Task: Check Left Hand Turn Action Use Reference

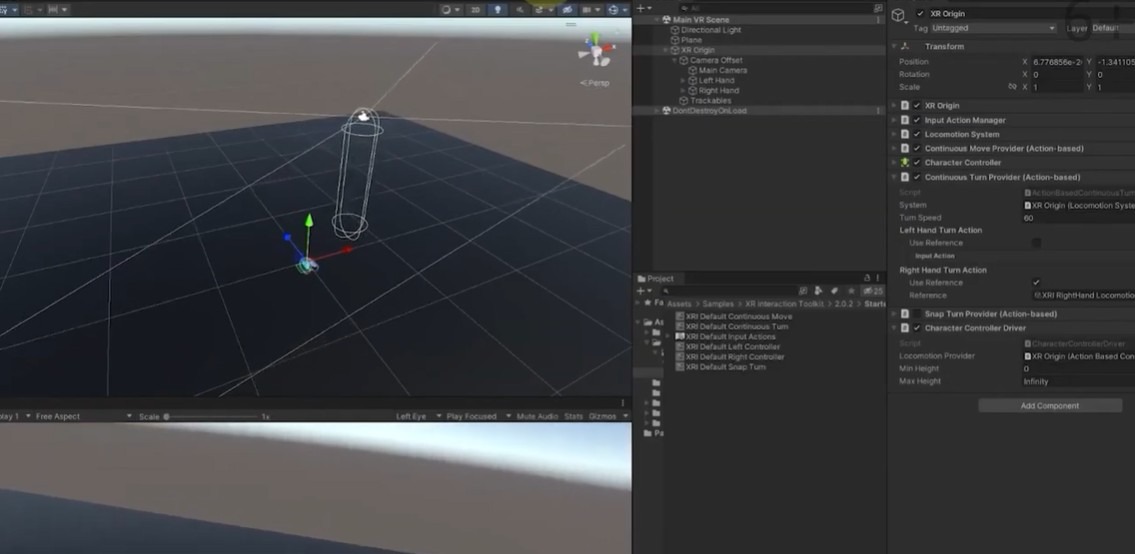Action: click(1037, 243)
